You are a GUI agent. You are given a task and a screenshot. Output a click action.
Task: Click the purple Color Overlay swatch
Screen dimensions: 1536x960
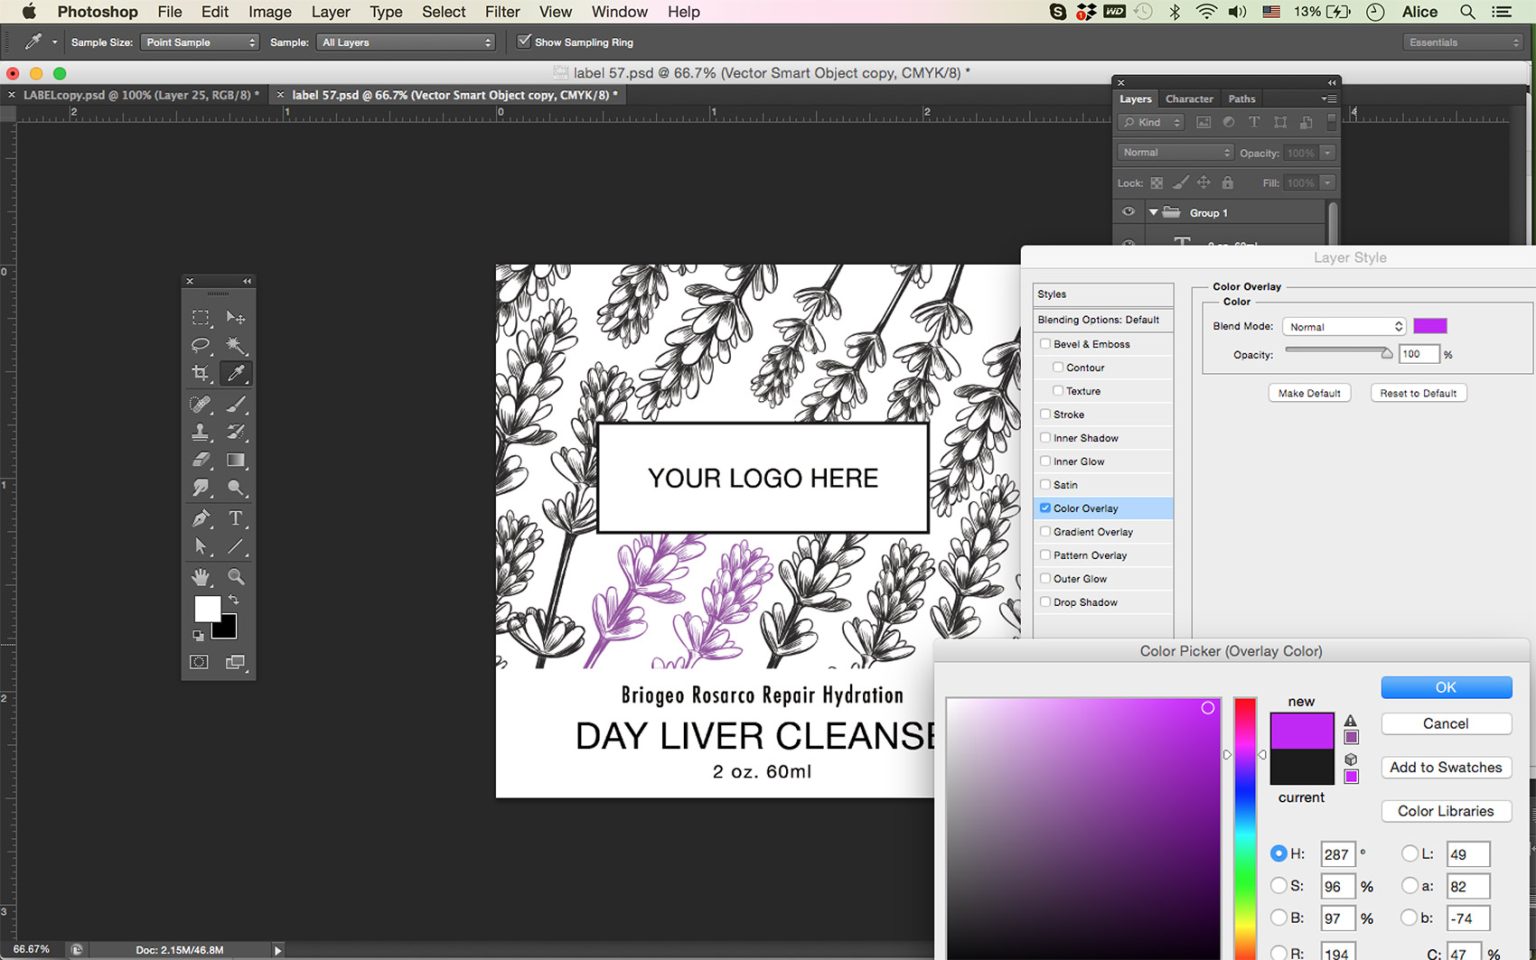[1430, 326]
